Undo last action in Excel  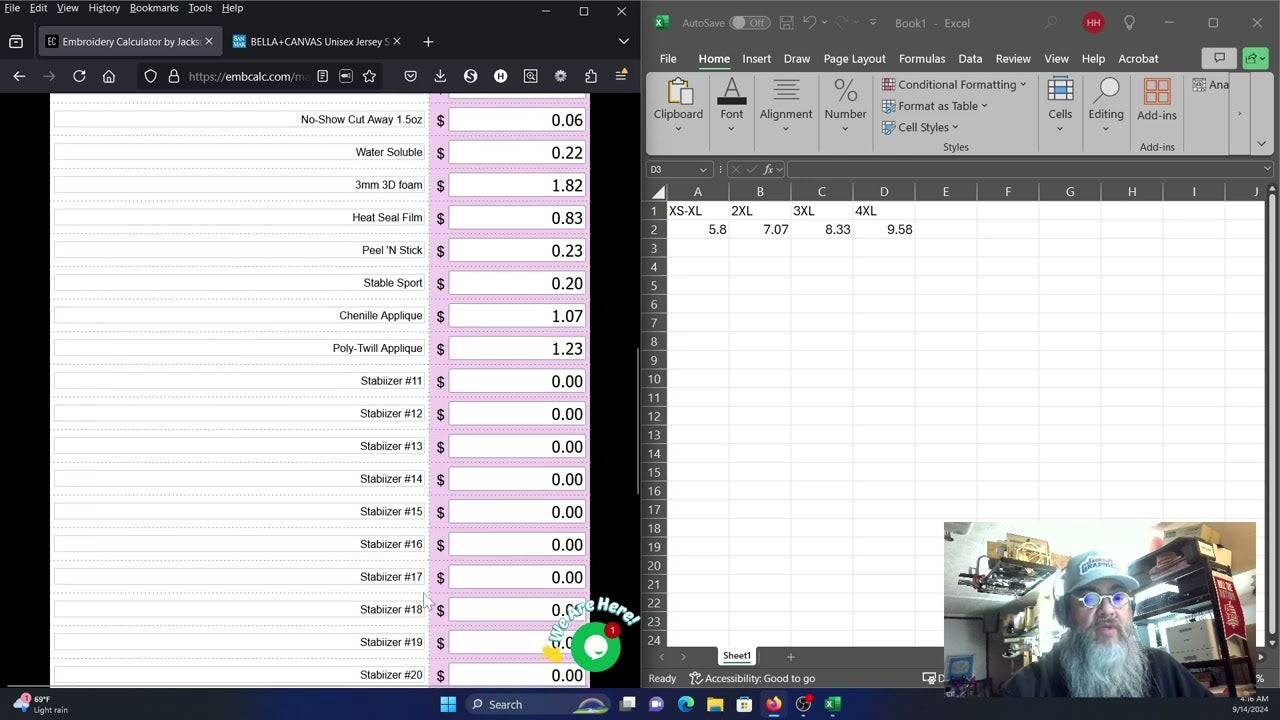pyautogui.click(x=810, y=22)
